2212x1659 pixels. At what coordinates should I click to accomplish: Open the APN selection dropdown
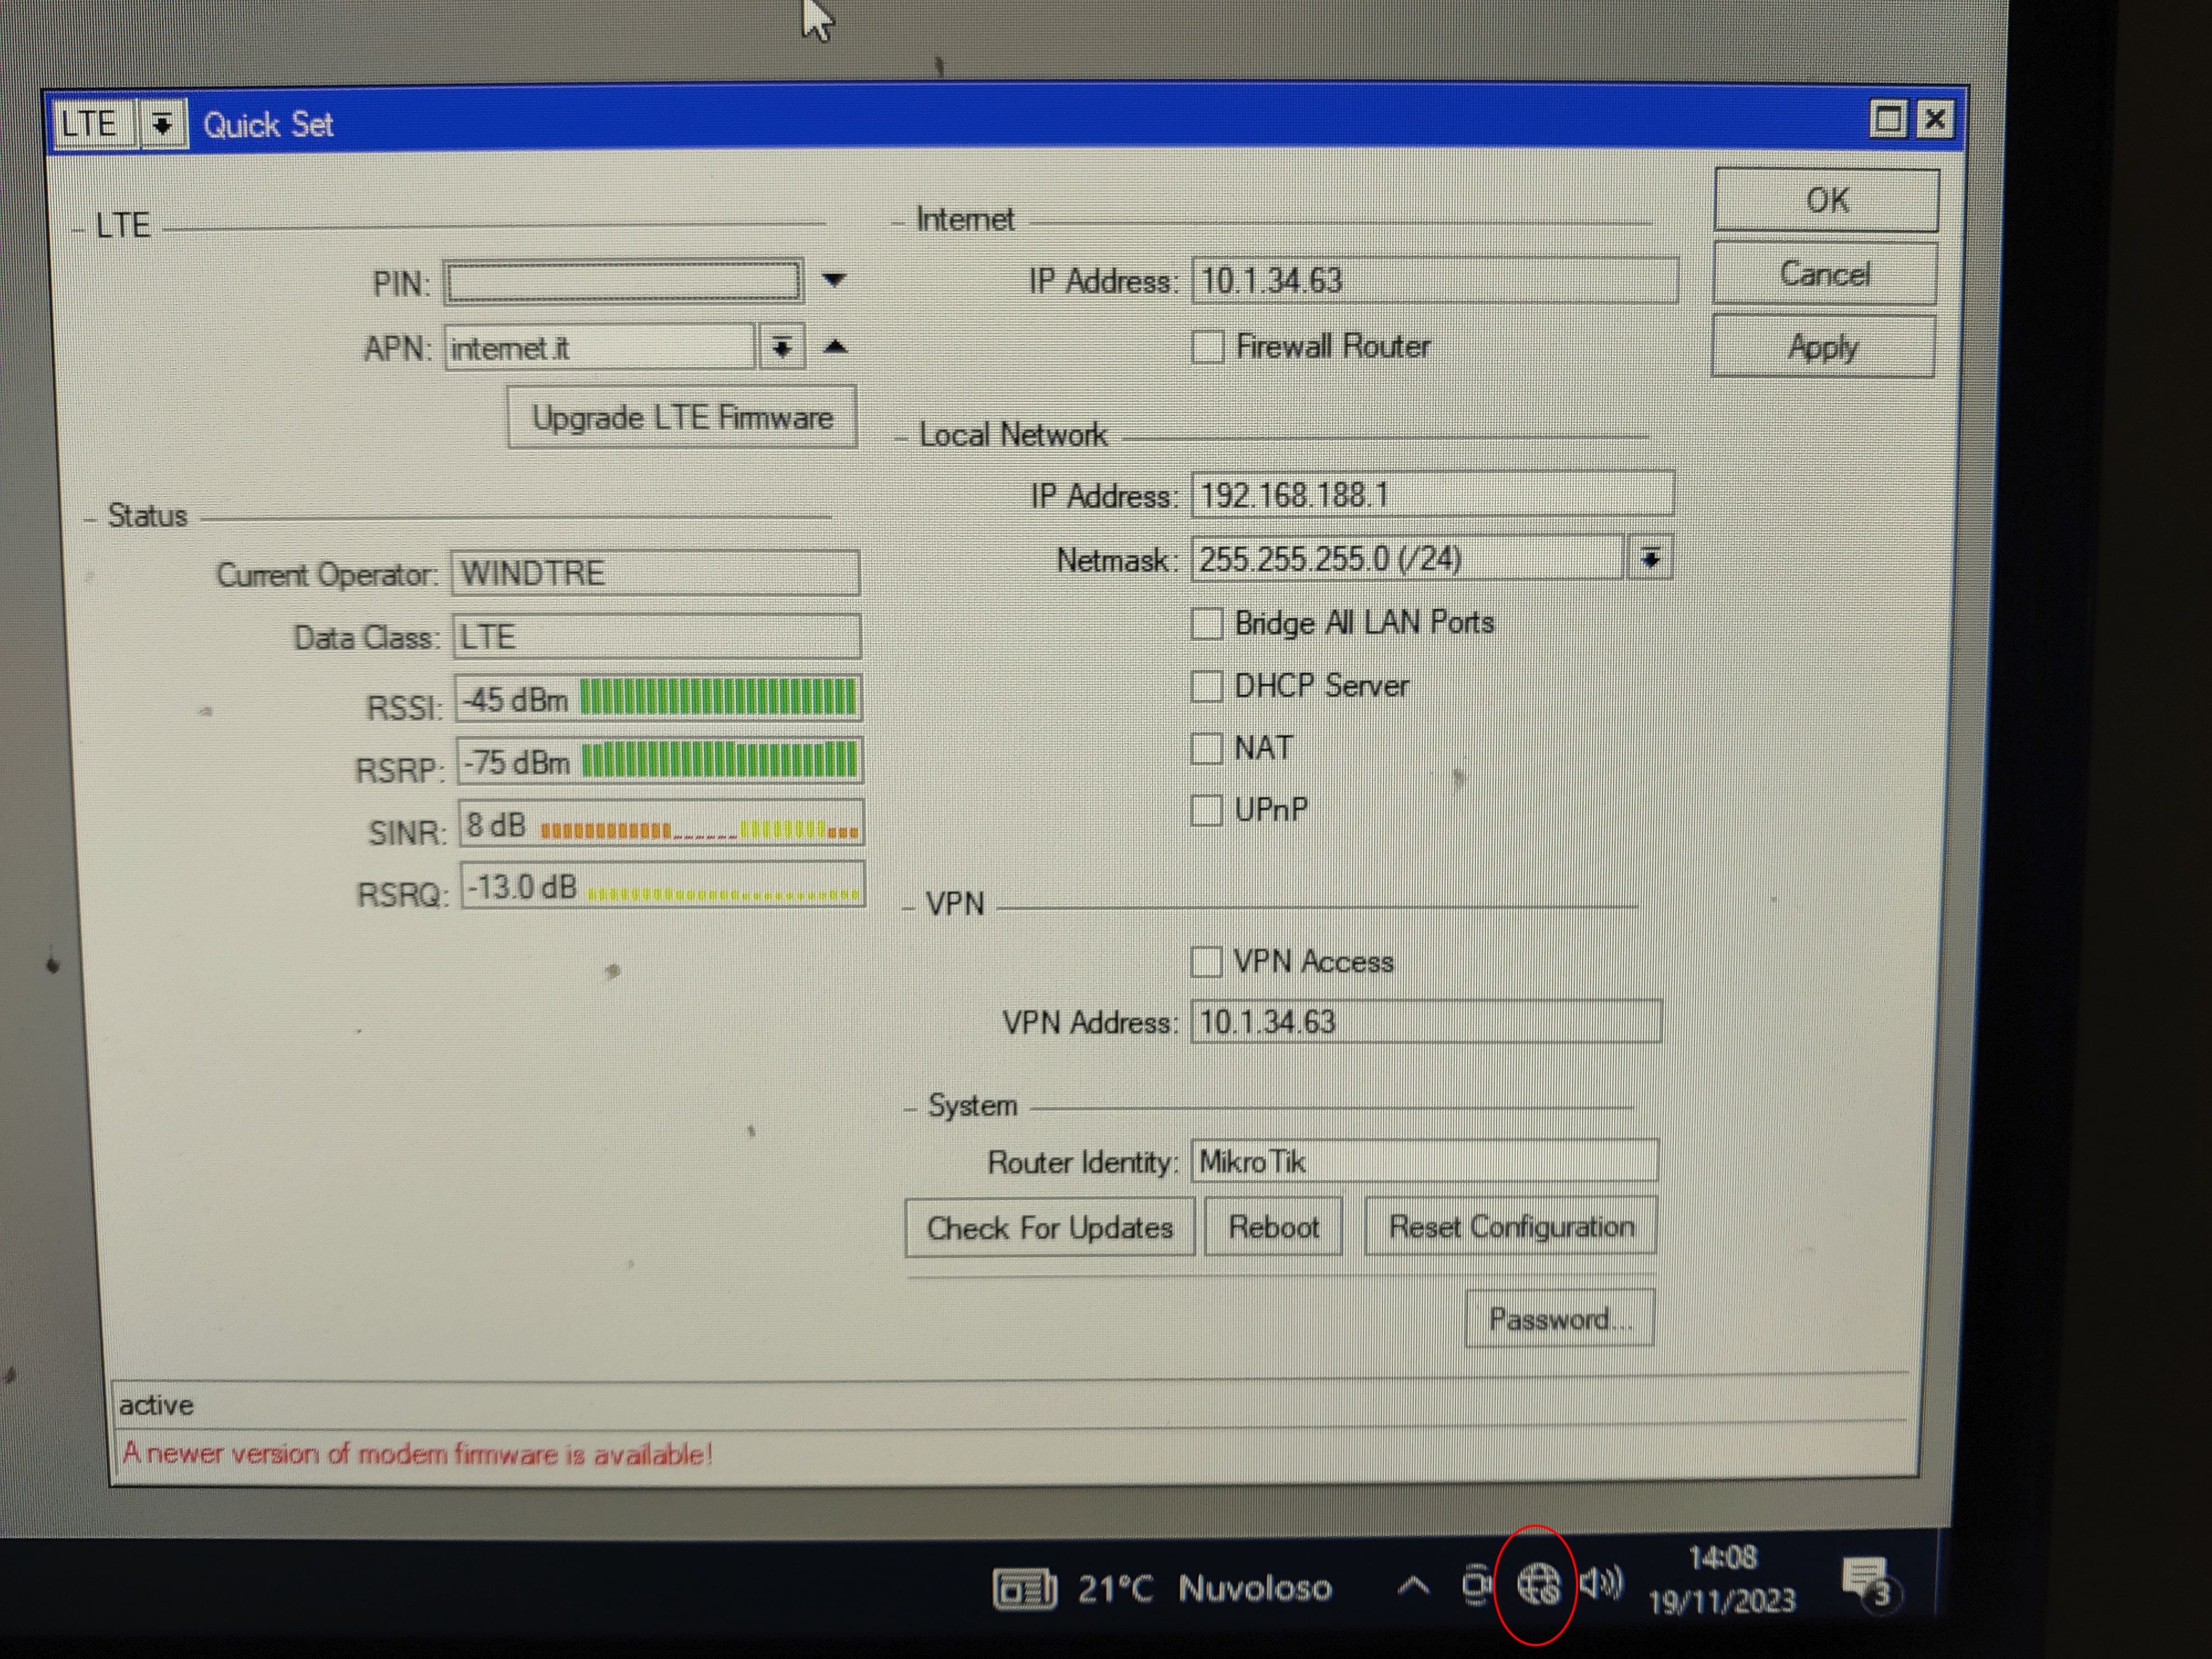pos(782,348)
